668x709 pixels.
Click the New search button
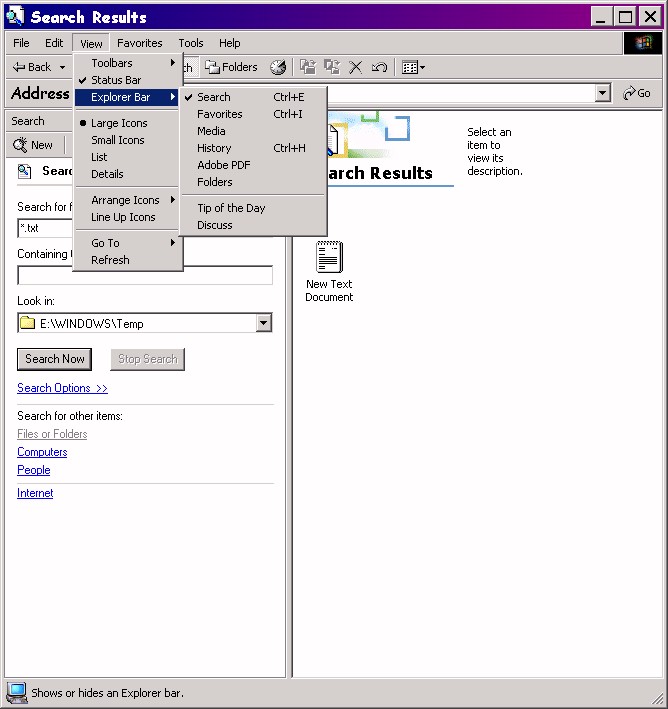[x=33, y=145]
